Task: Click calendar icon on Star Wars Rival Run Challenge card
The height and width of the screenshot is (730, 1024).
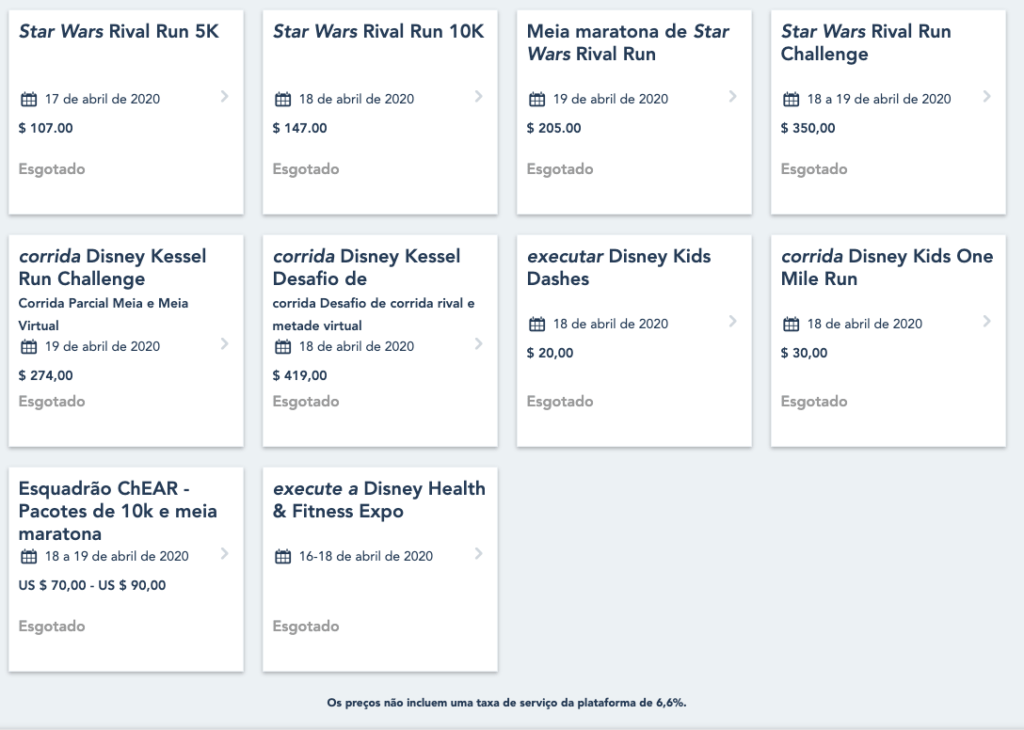Action: (791, 99)
